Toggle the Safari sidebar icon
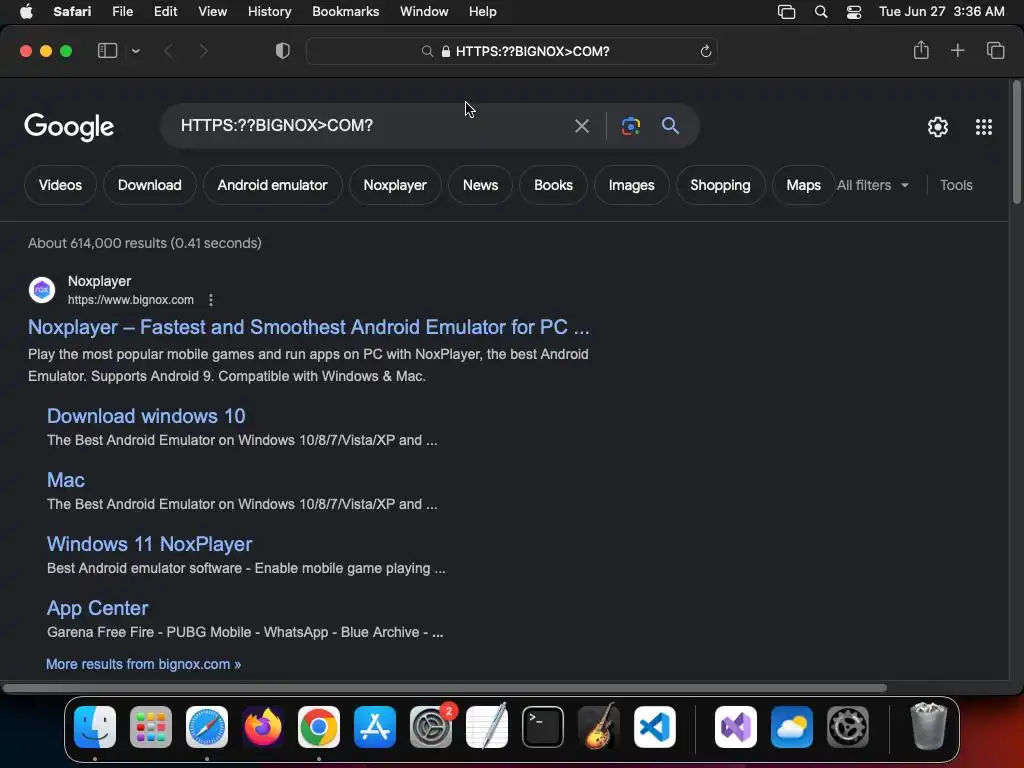Screen dimensions: 1024x768 pyautogui.click(x=107, y=51)
